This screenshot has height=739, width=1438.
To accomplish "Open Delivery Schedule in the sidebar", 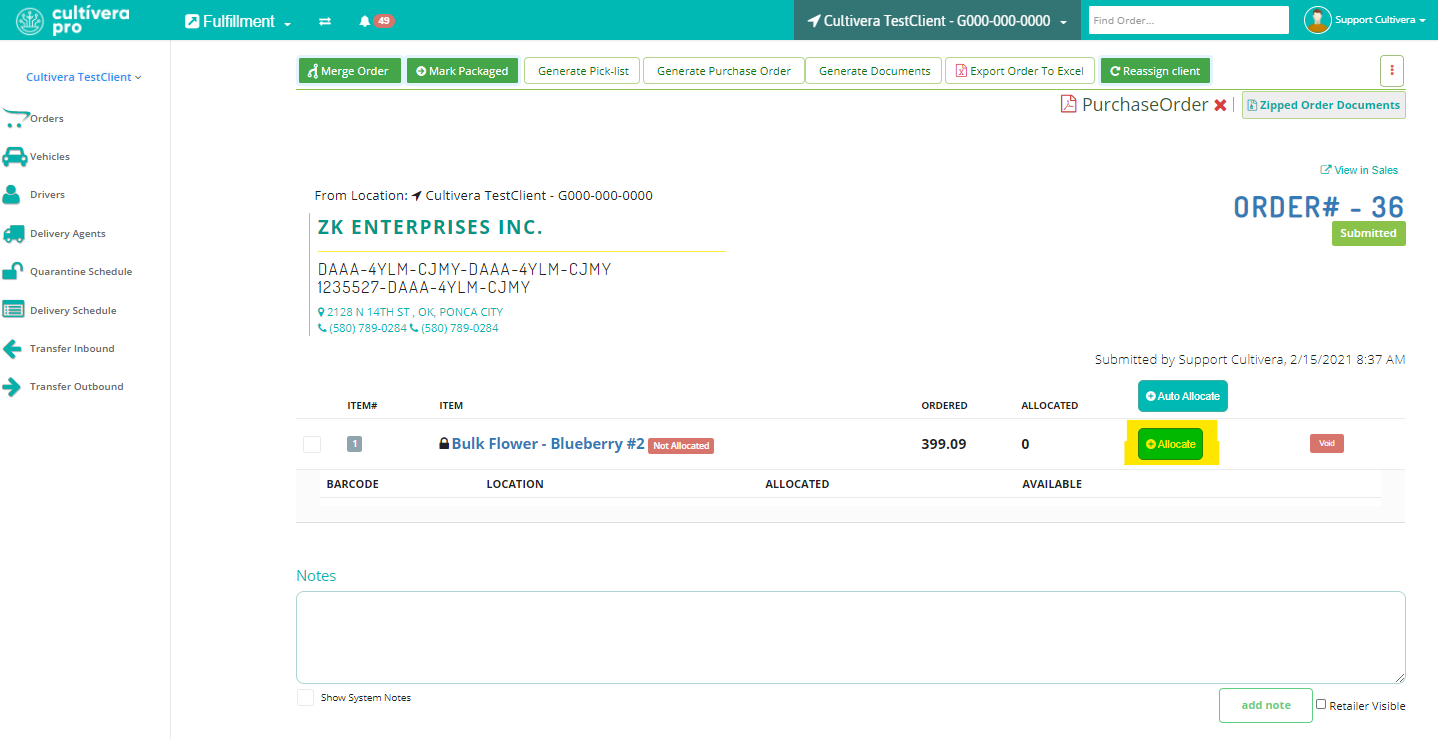I will [73, 310].
